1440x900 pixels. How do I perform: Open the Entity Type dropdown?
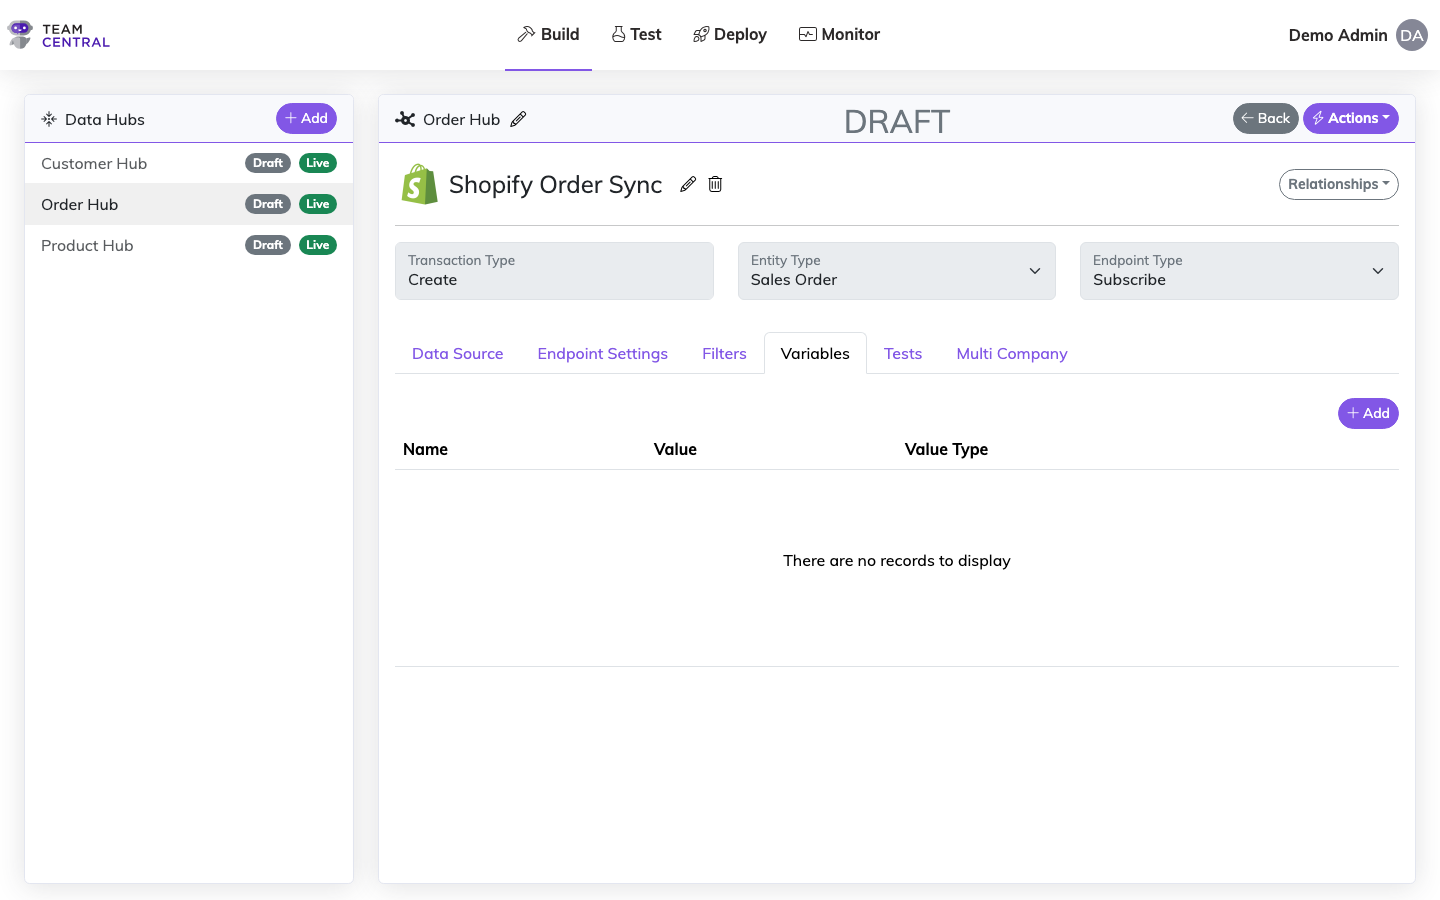(x=896, y=271)
